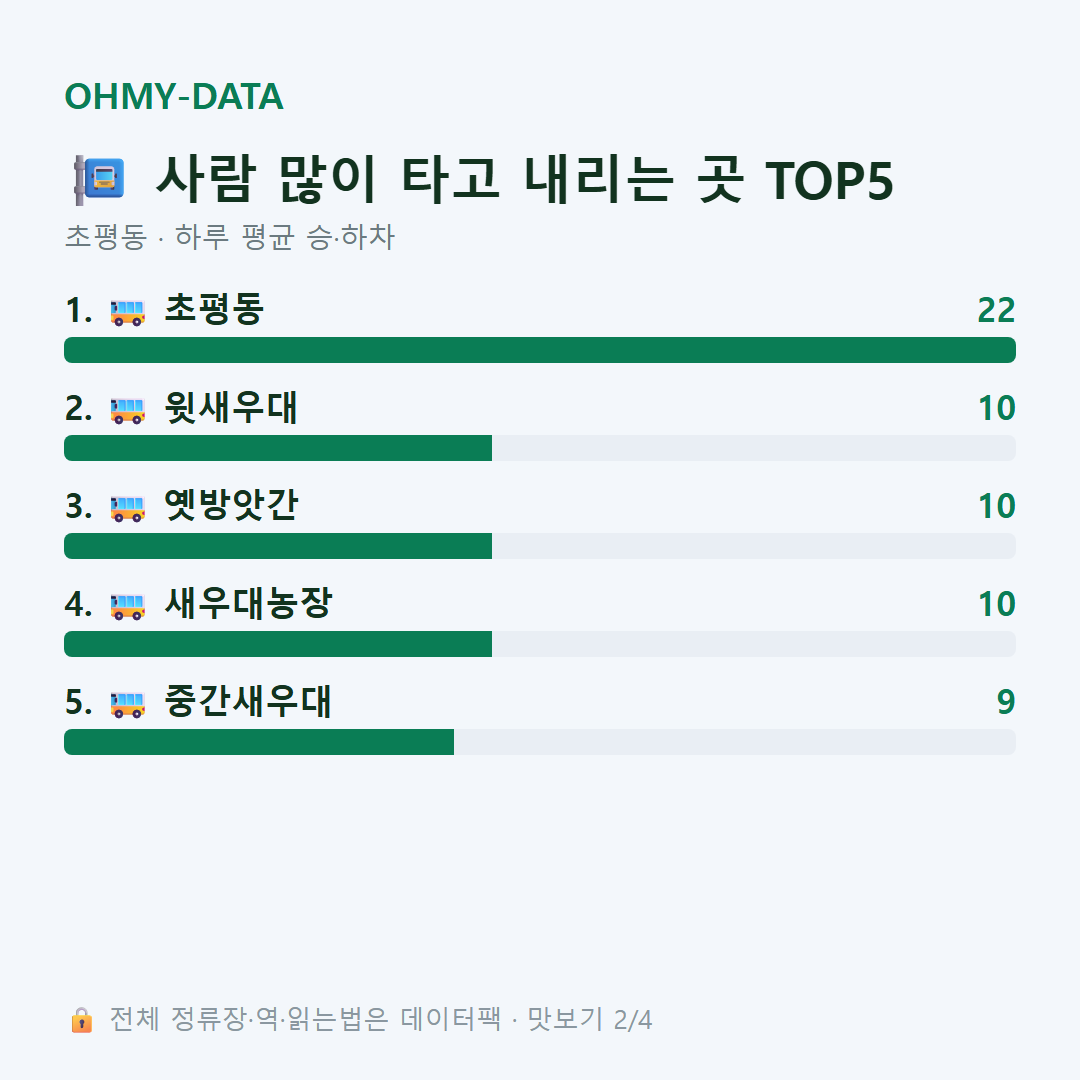The width and height of the screenshot is (1080, 1080).
Task: Click the value 22 for 초평동
Action: tap(996, 311)
